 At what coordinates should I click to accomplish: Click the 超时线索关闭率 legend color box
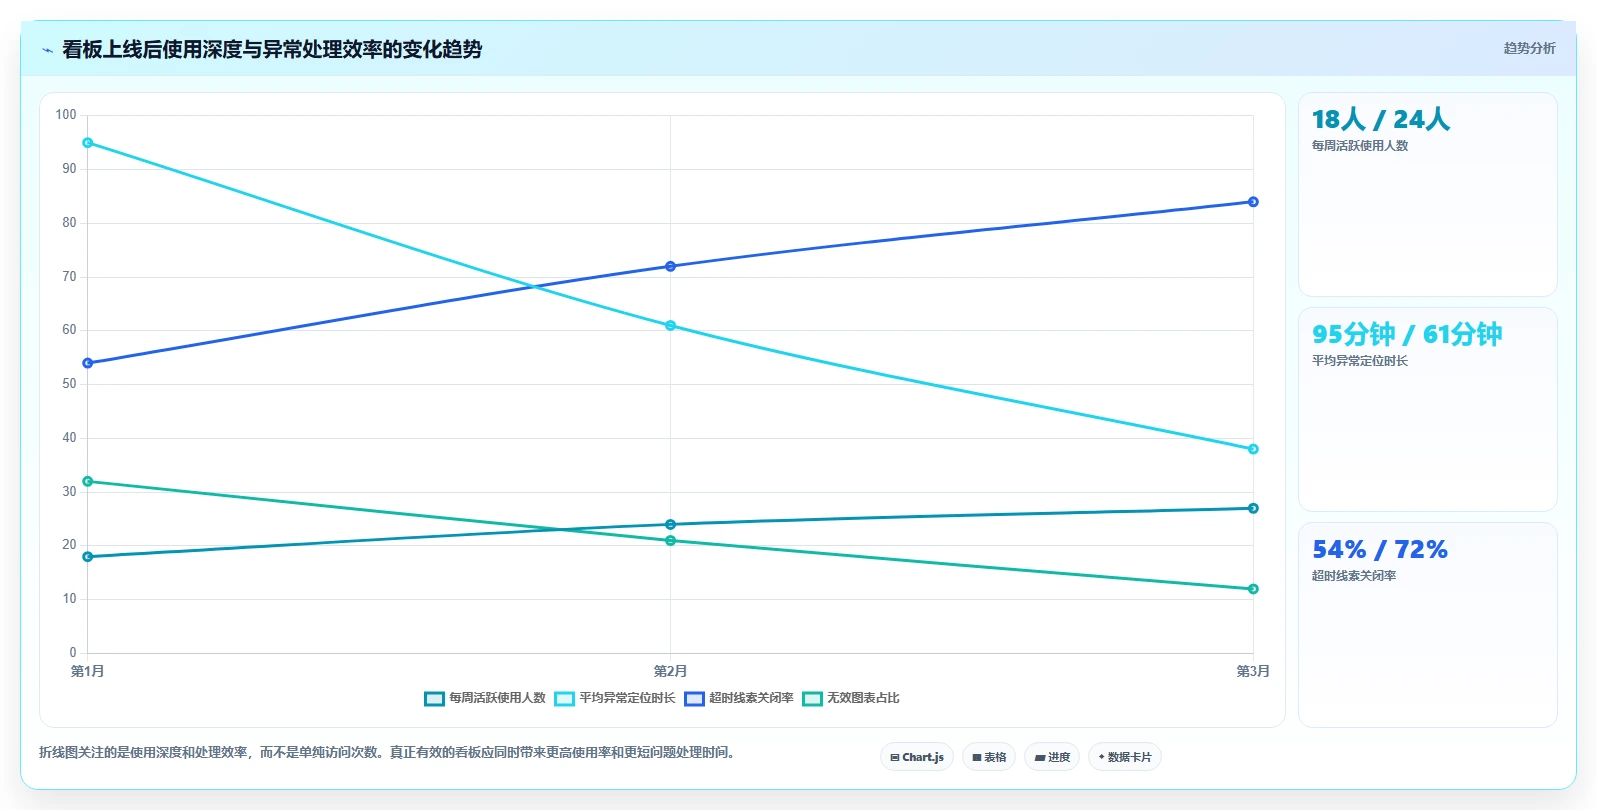(x=694, y=699)
